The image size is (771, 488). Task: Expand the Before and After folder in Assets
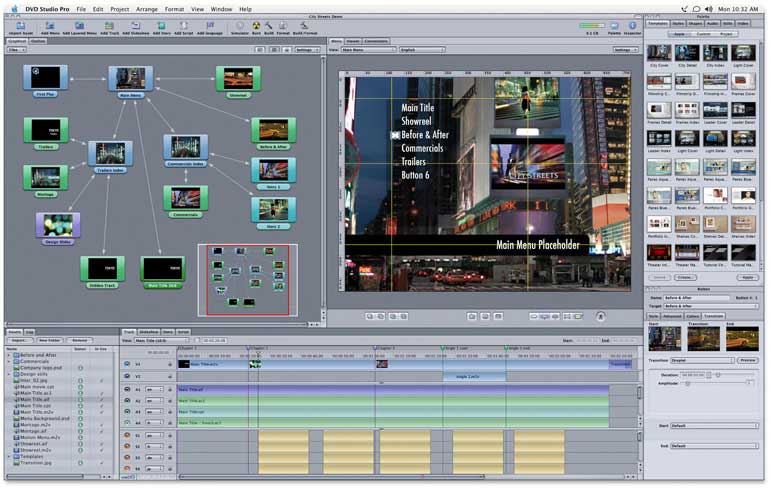9,355
